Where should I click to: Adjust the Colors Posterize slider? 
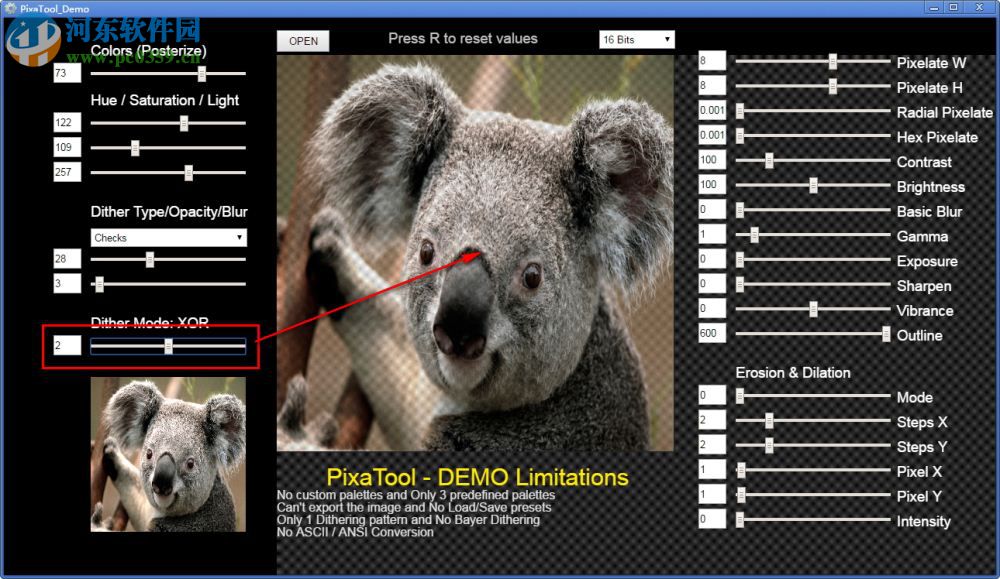coord(202,73)
